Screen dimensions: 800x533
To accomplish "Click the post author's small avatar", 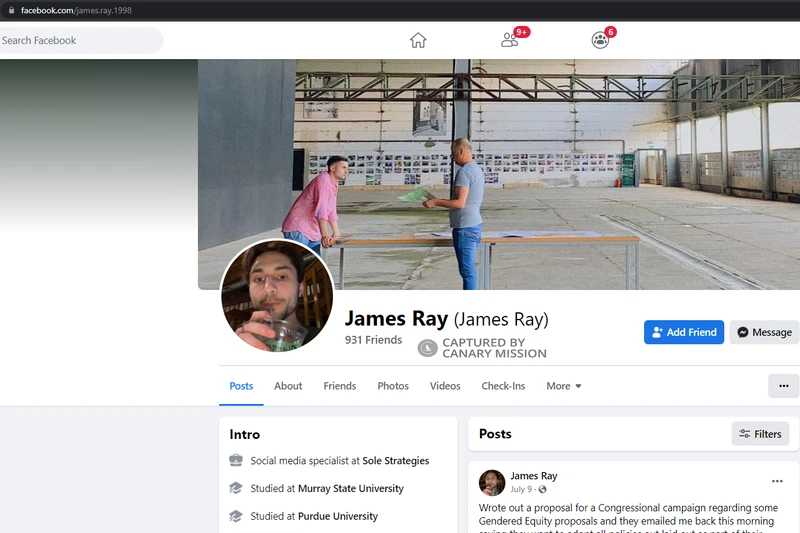I will click(x=492, y=483).
